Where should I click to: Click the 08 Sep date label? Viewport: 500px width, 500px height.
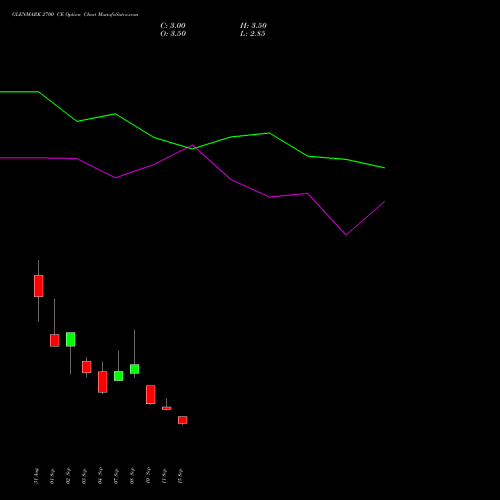pos(132,476)
